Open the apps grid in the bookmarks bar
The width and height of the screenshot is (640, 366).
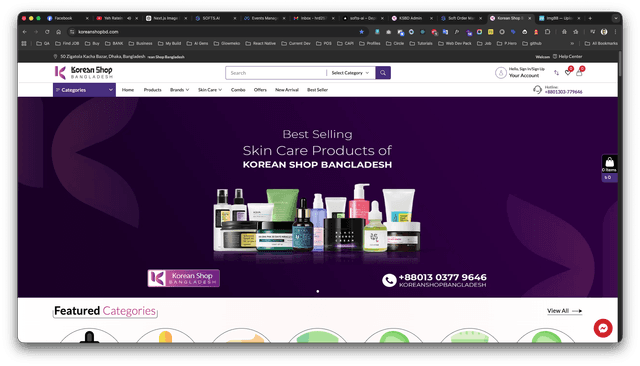24,43
